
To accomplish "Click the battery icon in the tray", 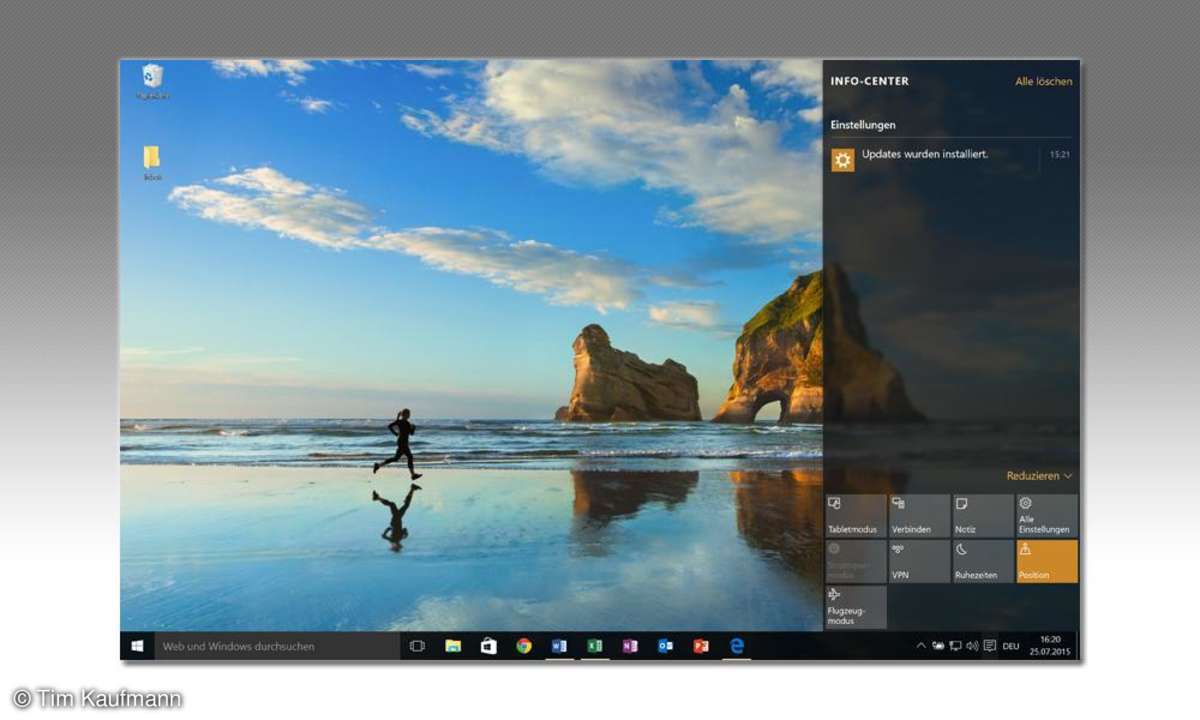I will point(938,646).
